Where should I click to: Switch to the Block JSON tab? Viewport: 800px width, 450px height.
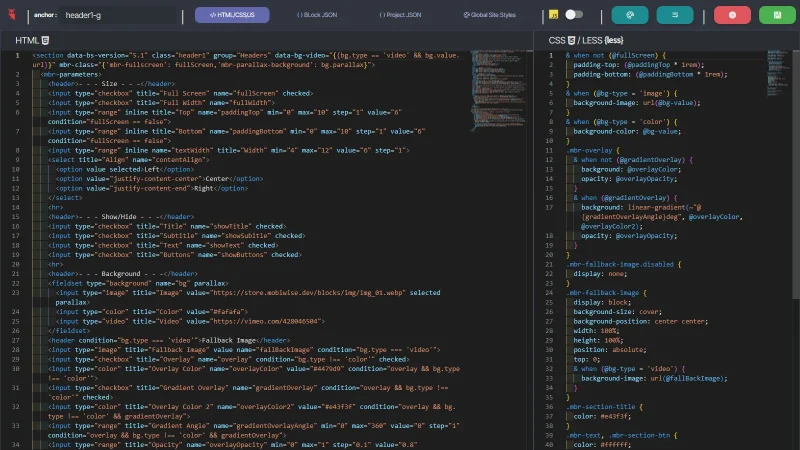(x=317, y=15)
